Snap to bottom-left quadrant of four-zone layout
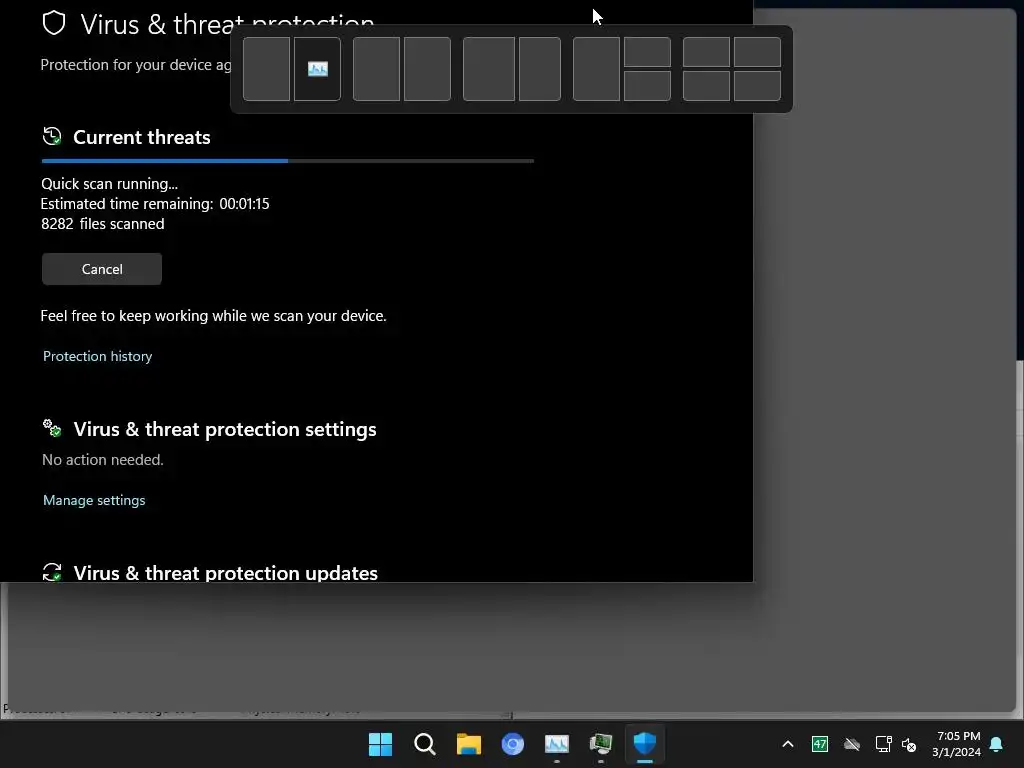This screenshot has width=1024, height=768. pos(706,86)
